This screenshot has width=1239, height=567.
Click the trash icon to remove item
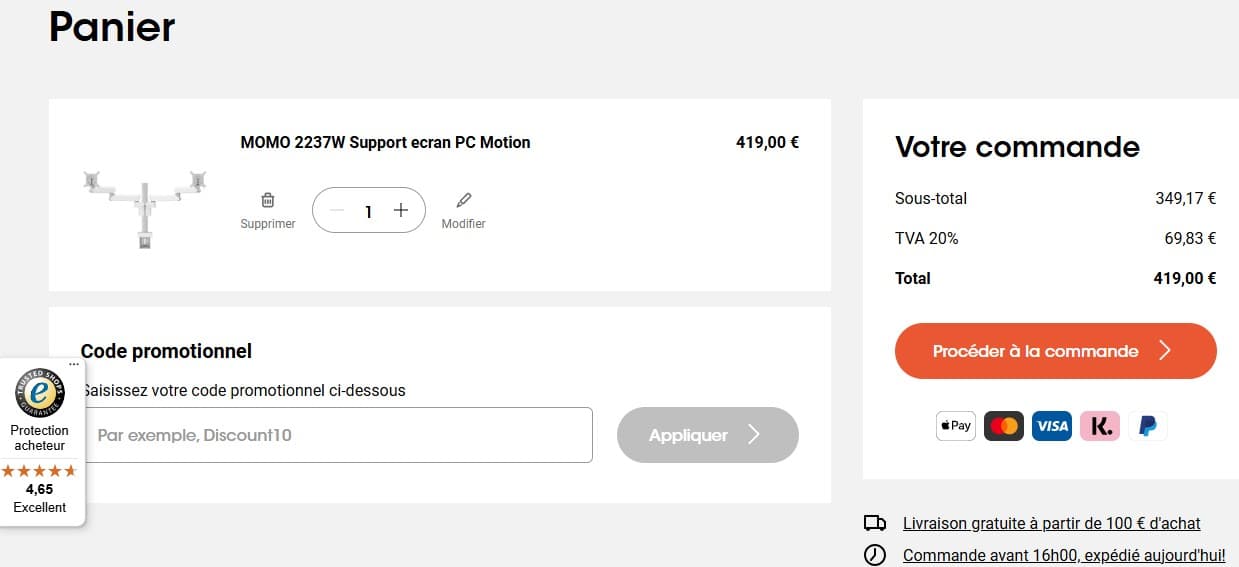(268, 200)
